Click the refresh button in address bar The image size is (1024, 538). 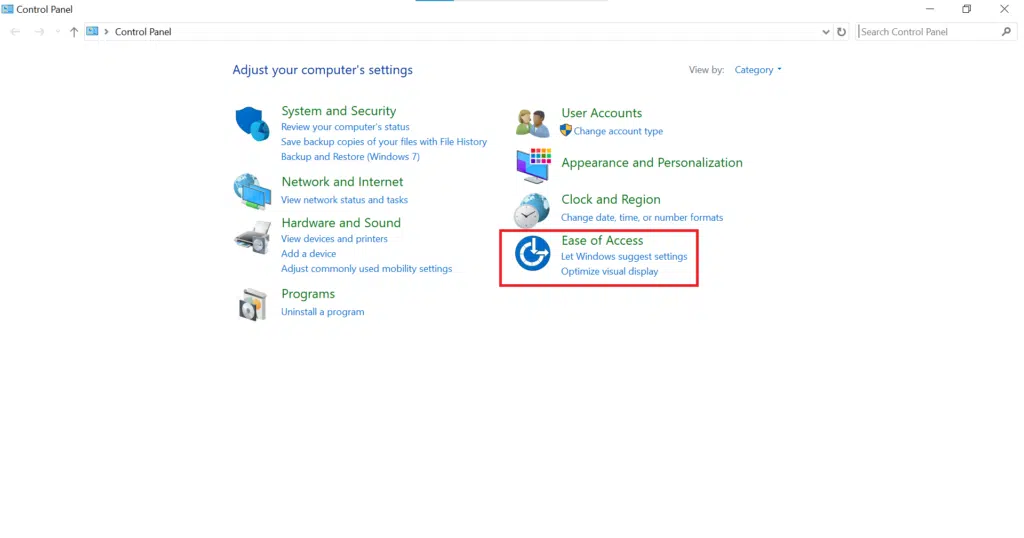click(x=841, y=31)
